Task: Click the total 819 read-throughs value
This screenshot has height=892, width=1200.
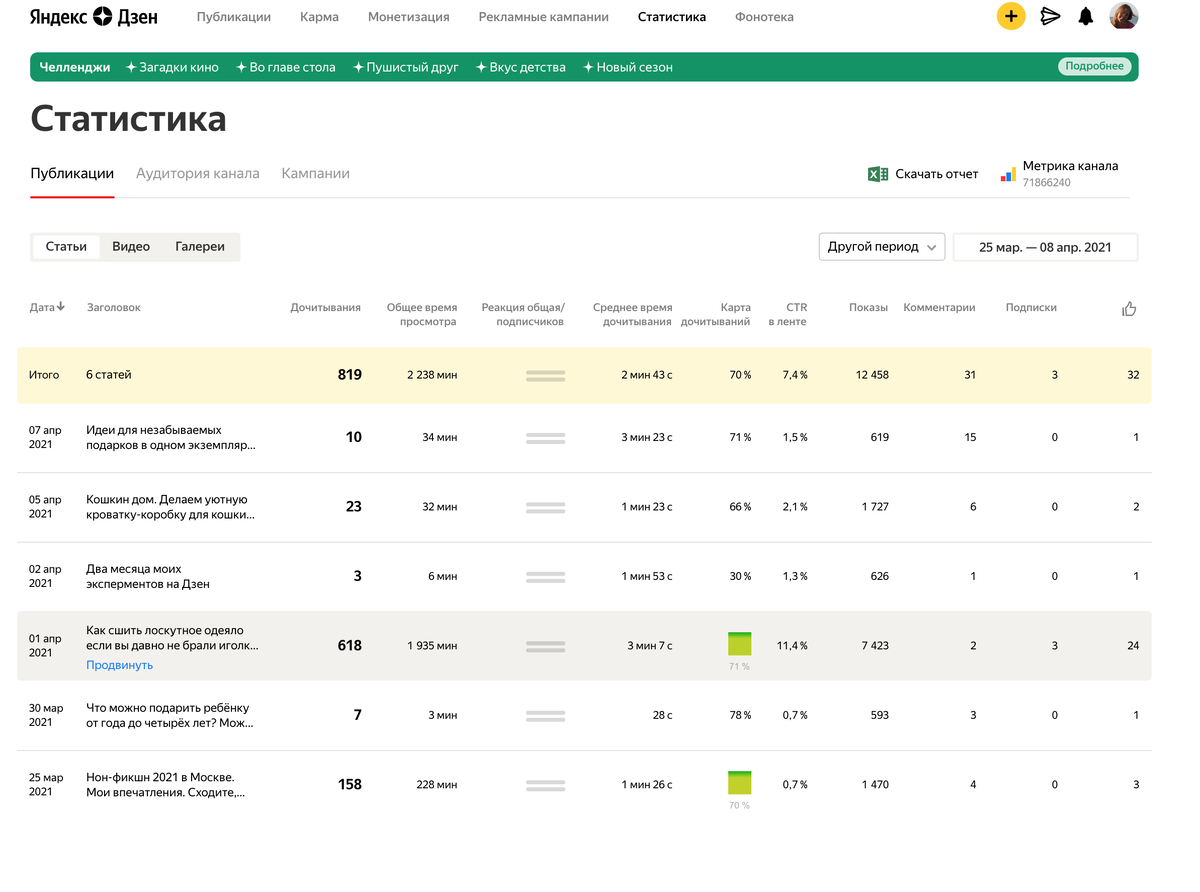Action: pos(350,375)
